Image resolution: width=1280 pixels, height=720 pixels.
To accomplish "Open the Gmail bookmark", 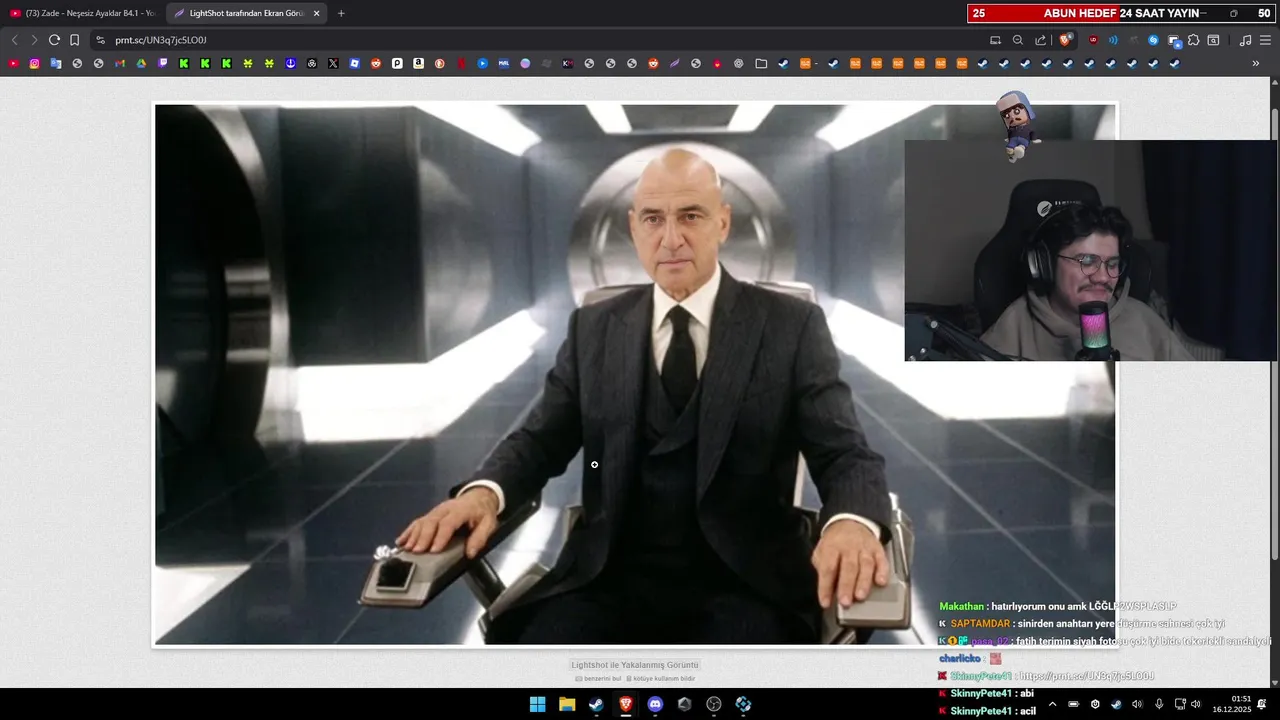I will [120, 63].
